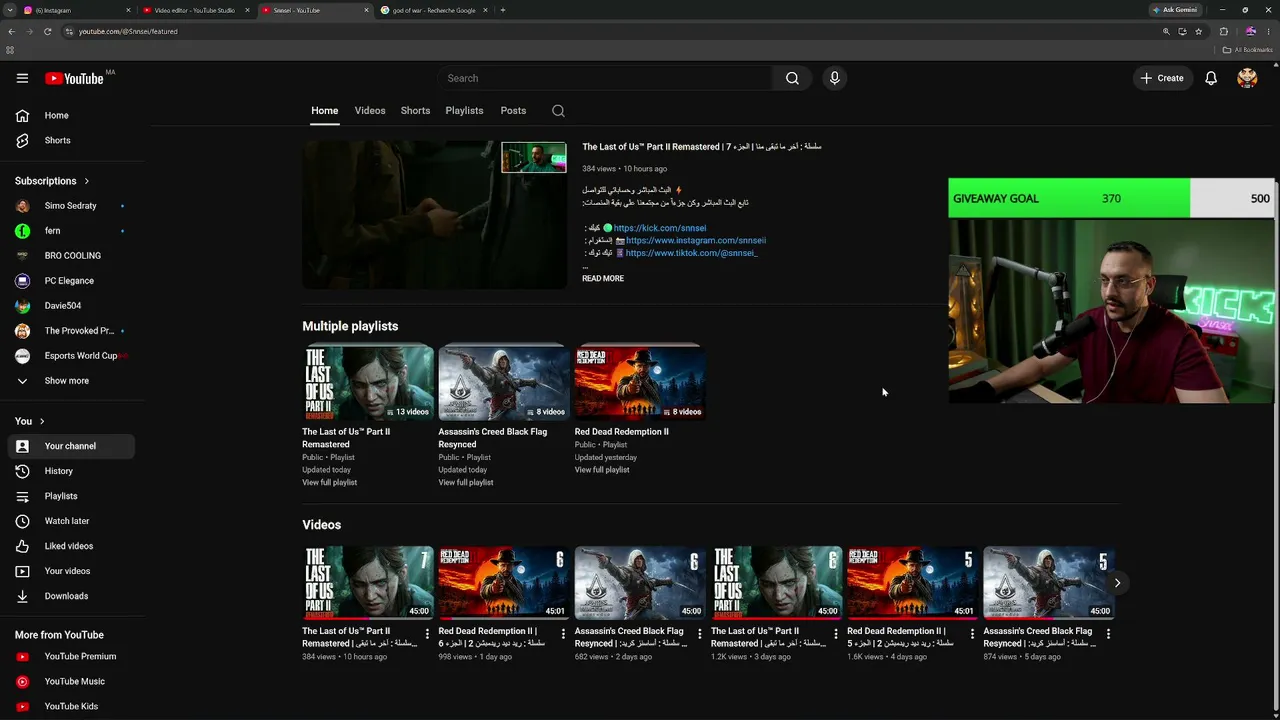The height and width of the screenshot is (720, 1280).
Task: Click the browser address bar URL
Action: click(x=128, y=31)
